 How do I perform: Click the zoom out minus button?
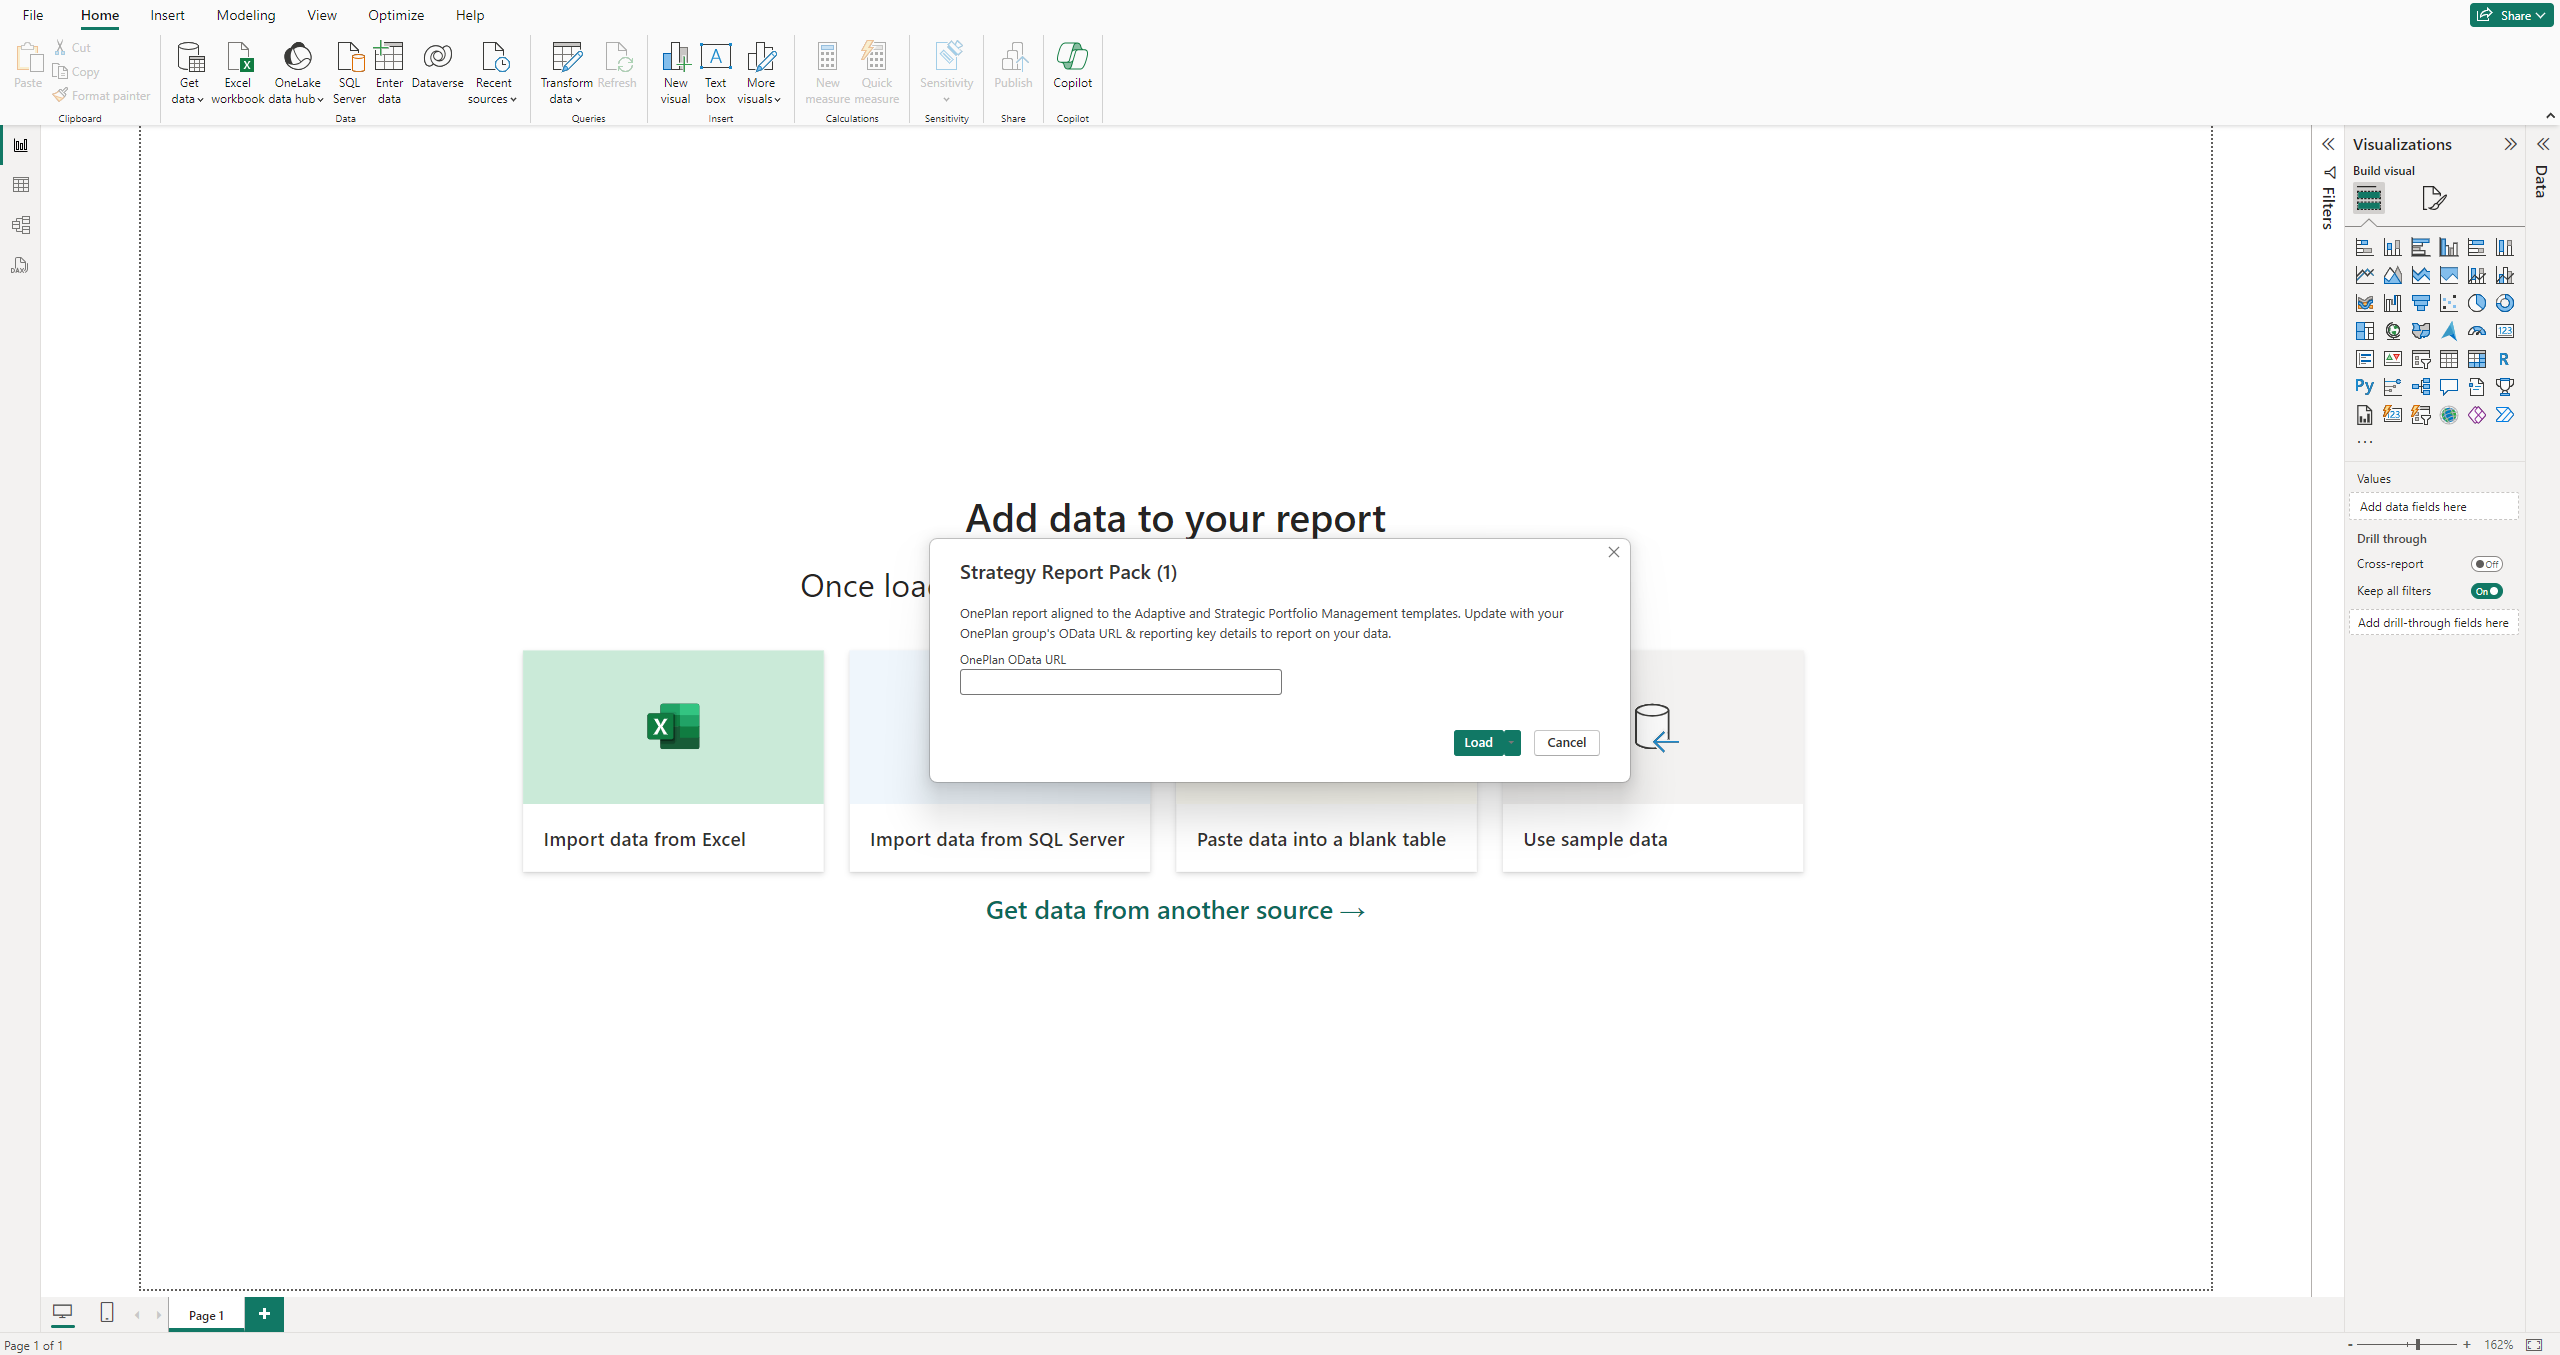pos(2350,1345)
